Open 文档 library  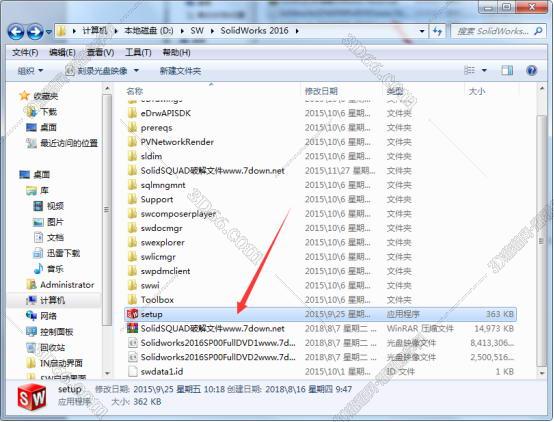tap(49, 238)
